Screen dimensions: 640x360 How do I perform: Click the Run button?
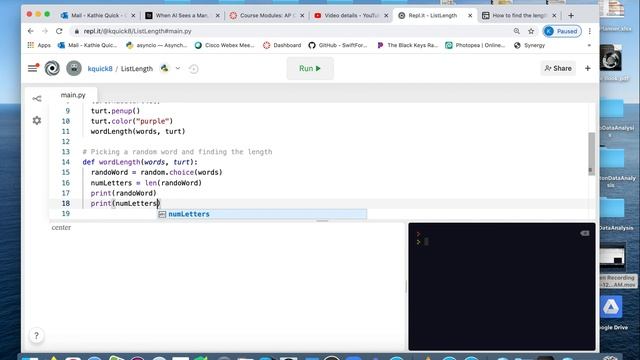coord(310,69)
